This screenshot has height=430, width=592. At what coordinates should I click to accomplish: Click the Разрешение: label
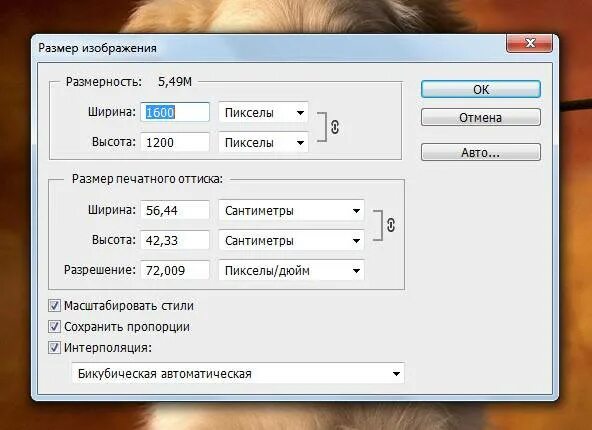tap(100, 270)
